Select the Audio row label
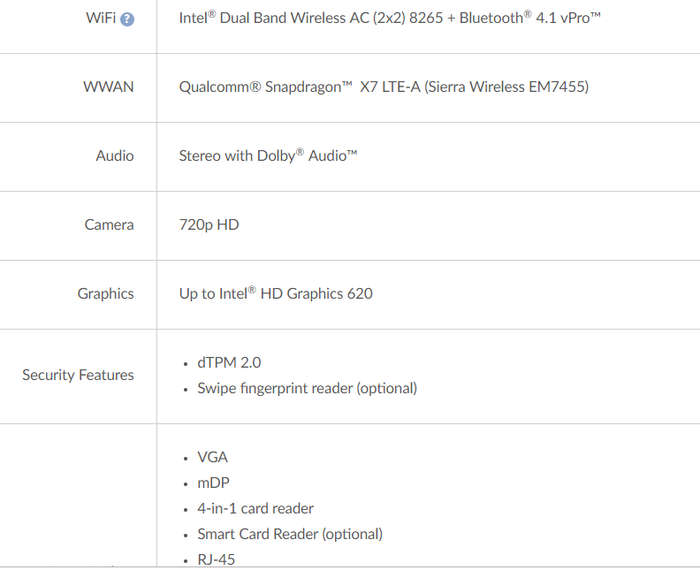700x570 pixels. [x=115, y=156]
